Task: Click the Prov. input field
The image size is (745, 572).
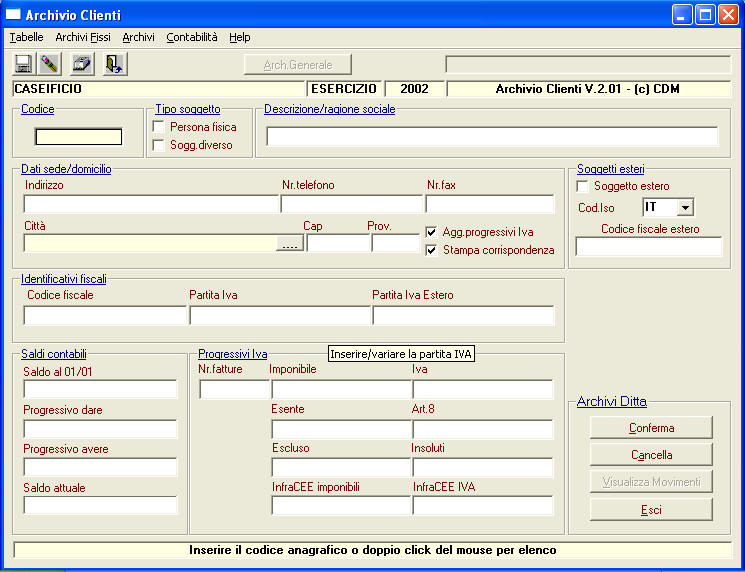Action: pos(395,243)
